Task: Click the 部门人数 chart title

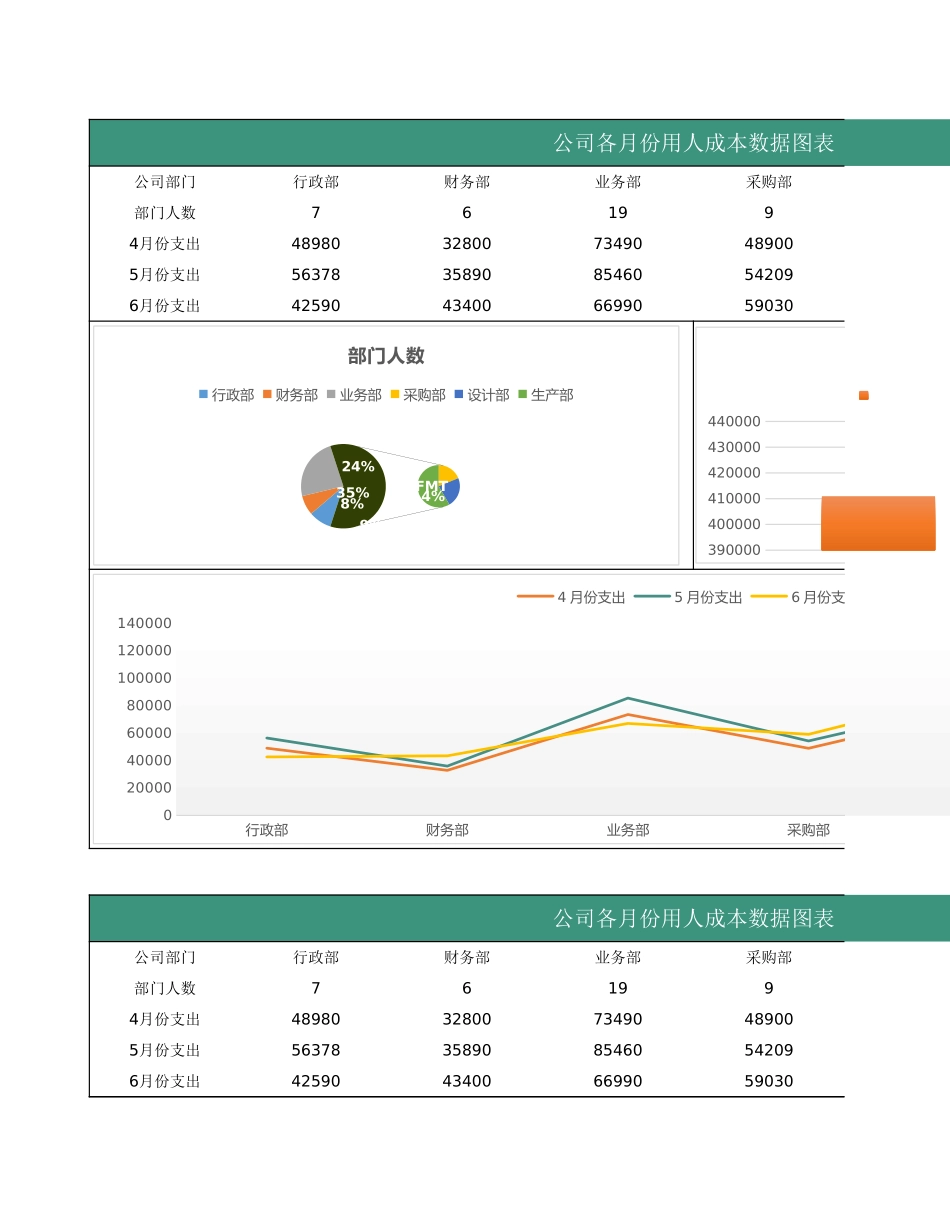Action: [385, 355]
